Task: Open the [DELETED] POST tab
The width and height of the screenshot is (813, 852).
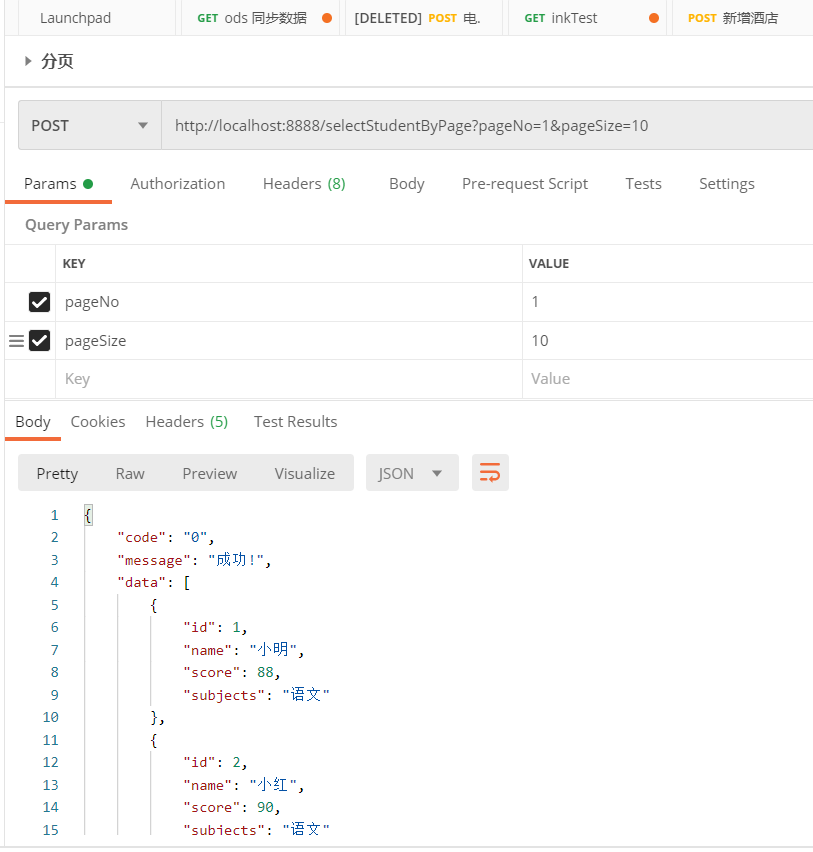Action: (x=424, y=18)
